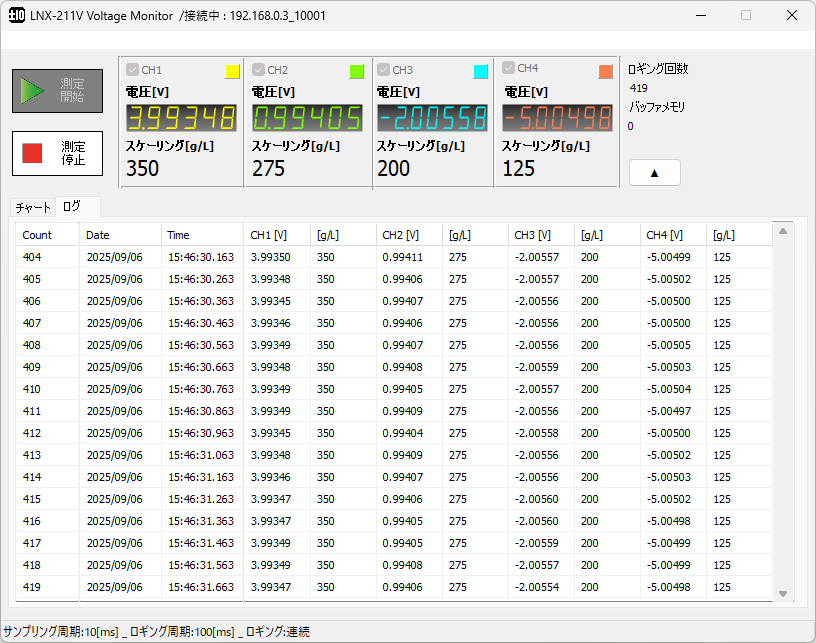Click the CH1 scaling value 350
The width and height of the screenshot is (816, 643).
pos(143,169)
